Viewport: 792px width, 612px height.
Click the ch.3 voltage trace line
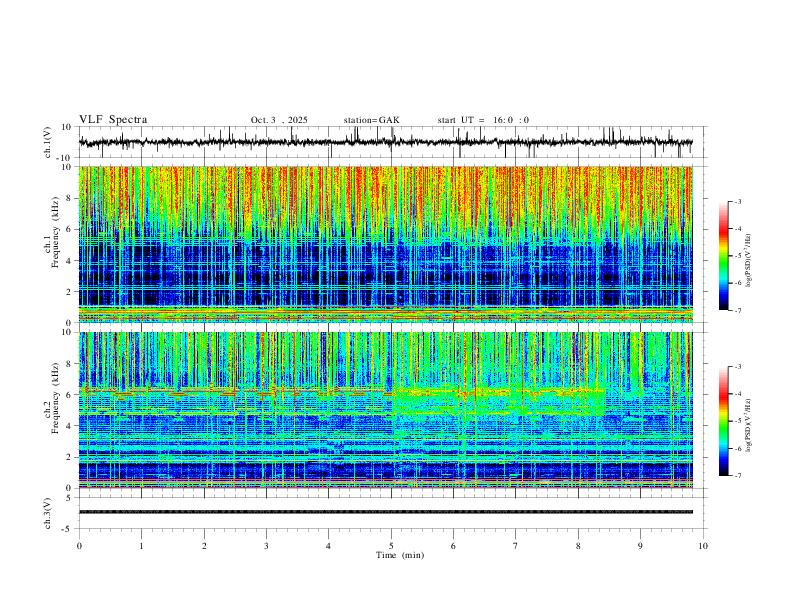(385, 512)
